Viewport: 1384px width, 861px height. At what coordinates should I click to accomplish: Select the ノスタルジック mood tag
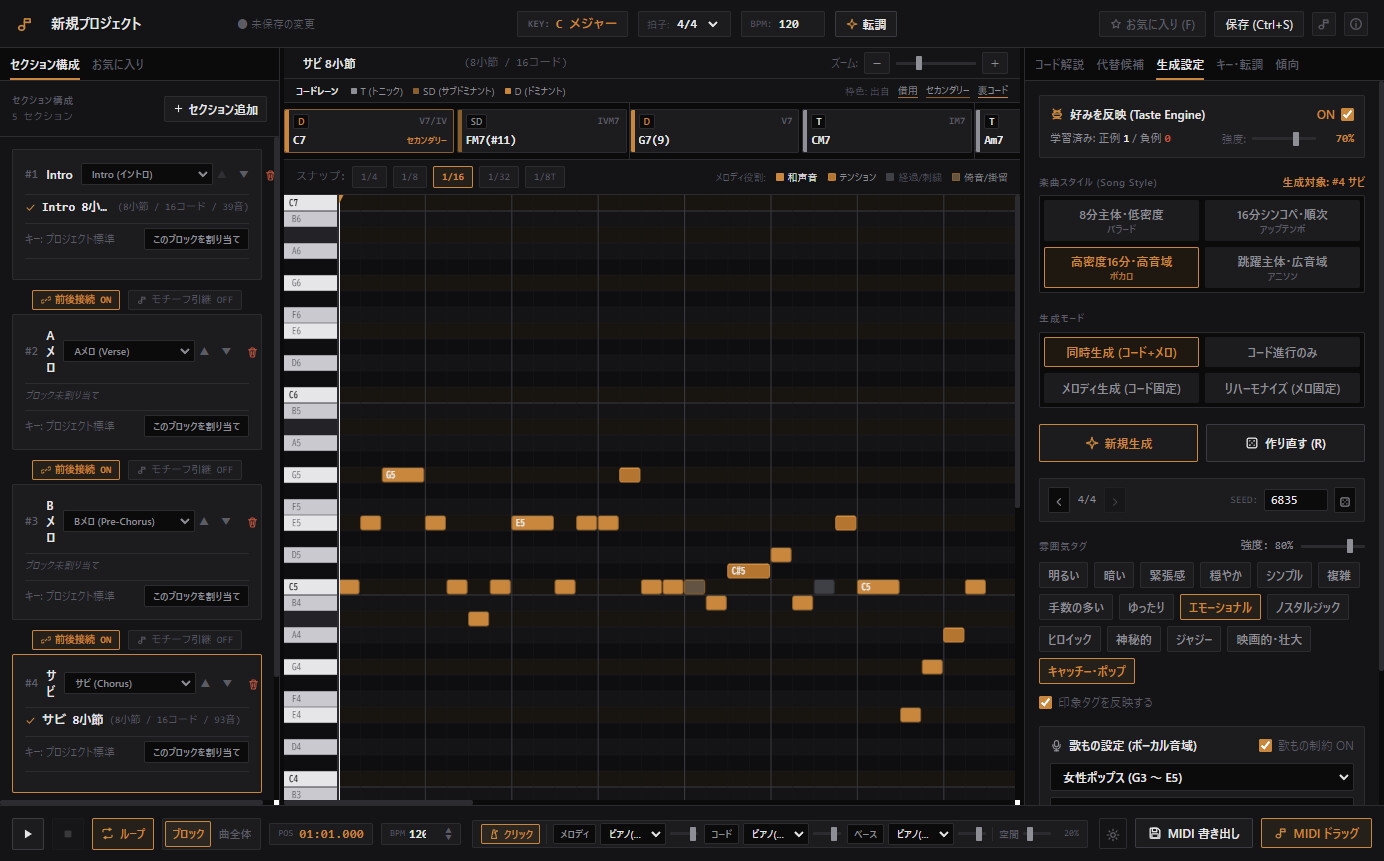[1307, 607]
